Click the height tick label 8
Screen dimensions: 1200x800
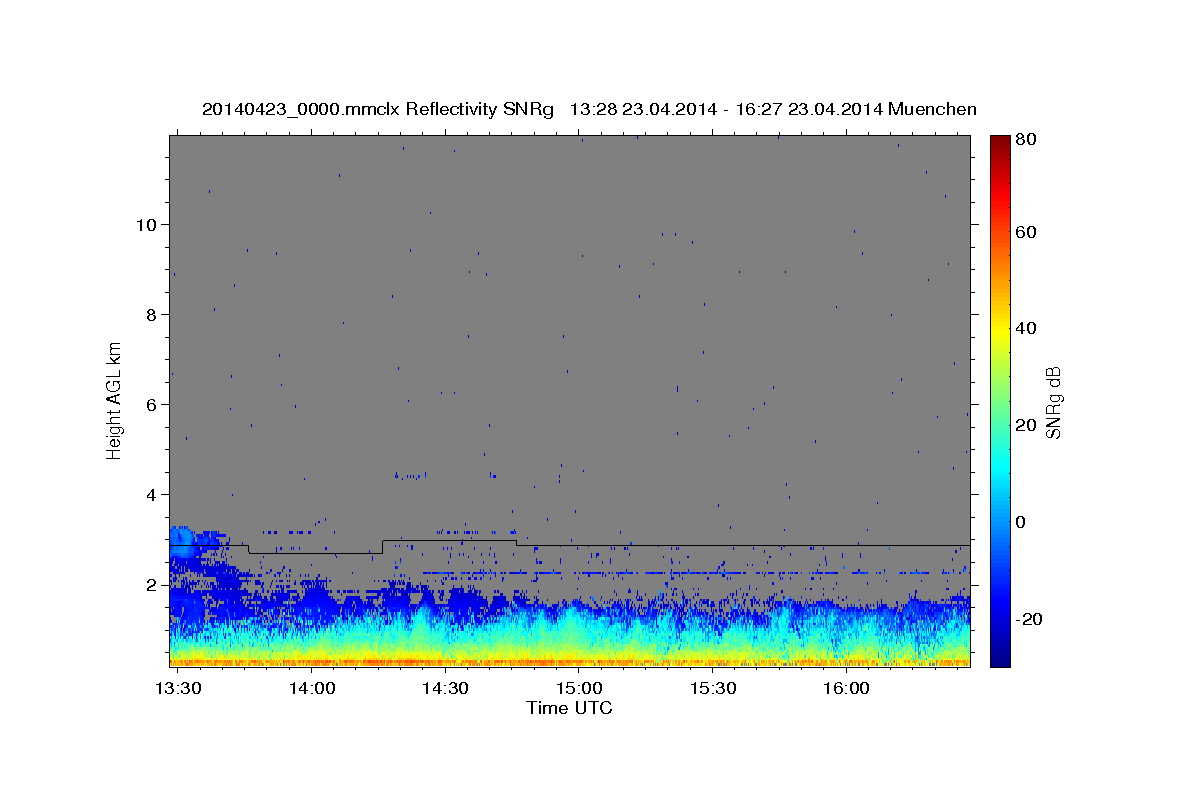152,314
